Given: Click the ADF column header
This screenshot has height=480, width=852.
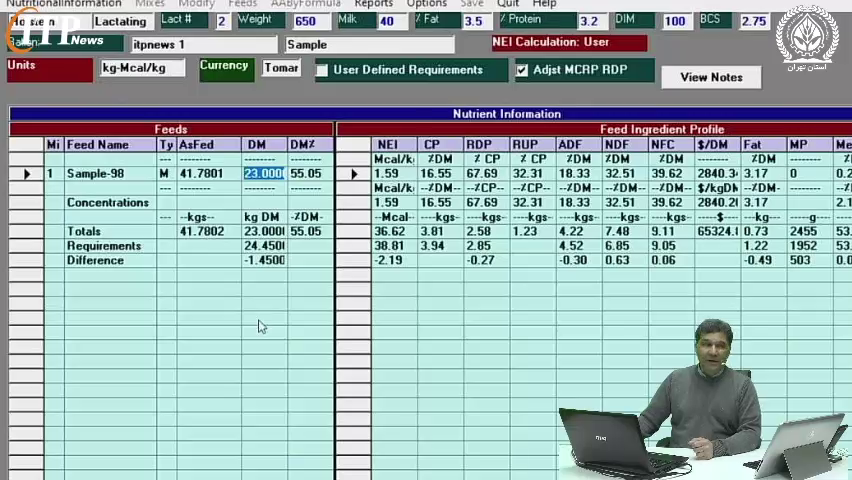Looking at the screenshot, I should click(x=579, y=145).
